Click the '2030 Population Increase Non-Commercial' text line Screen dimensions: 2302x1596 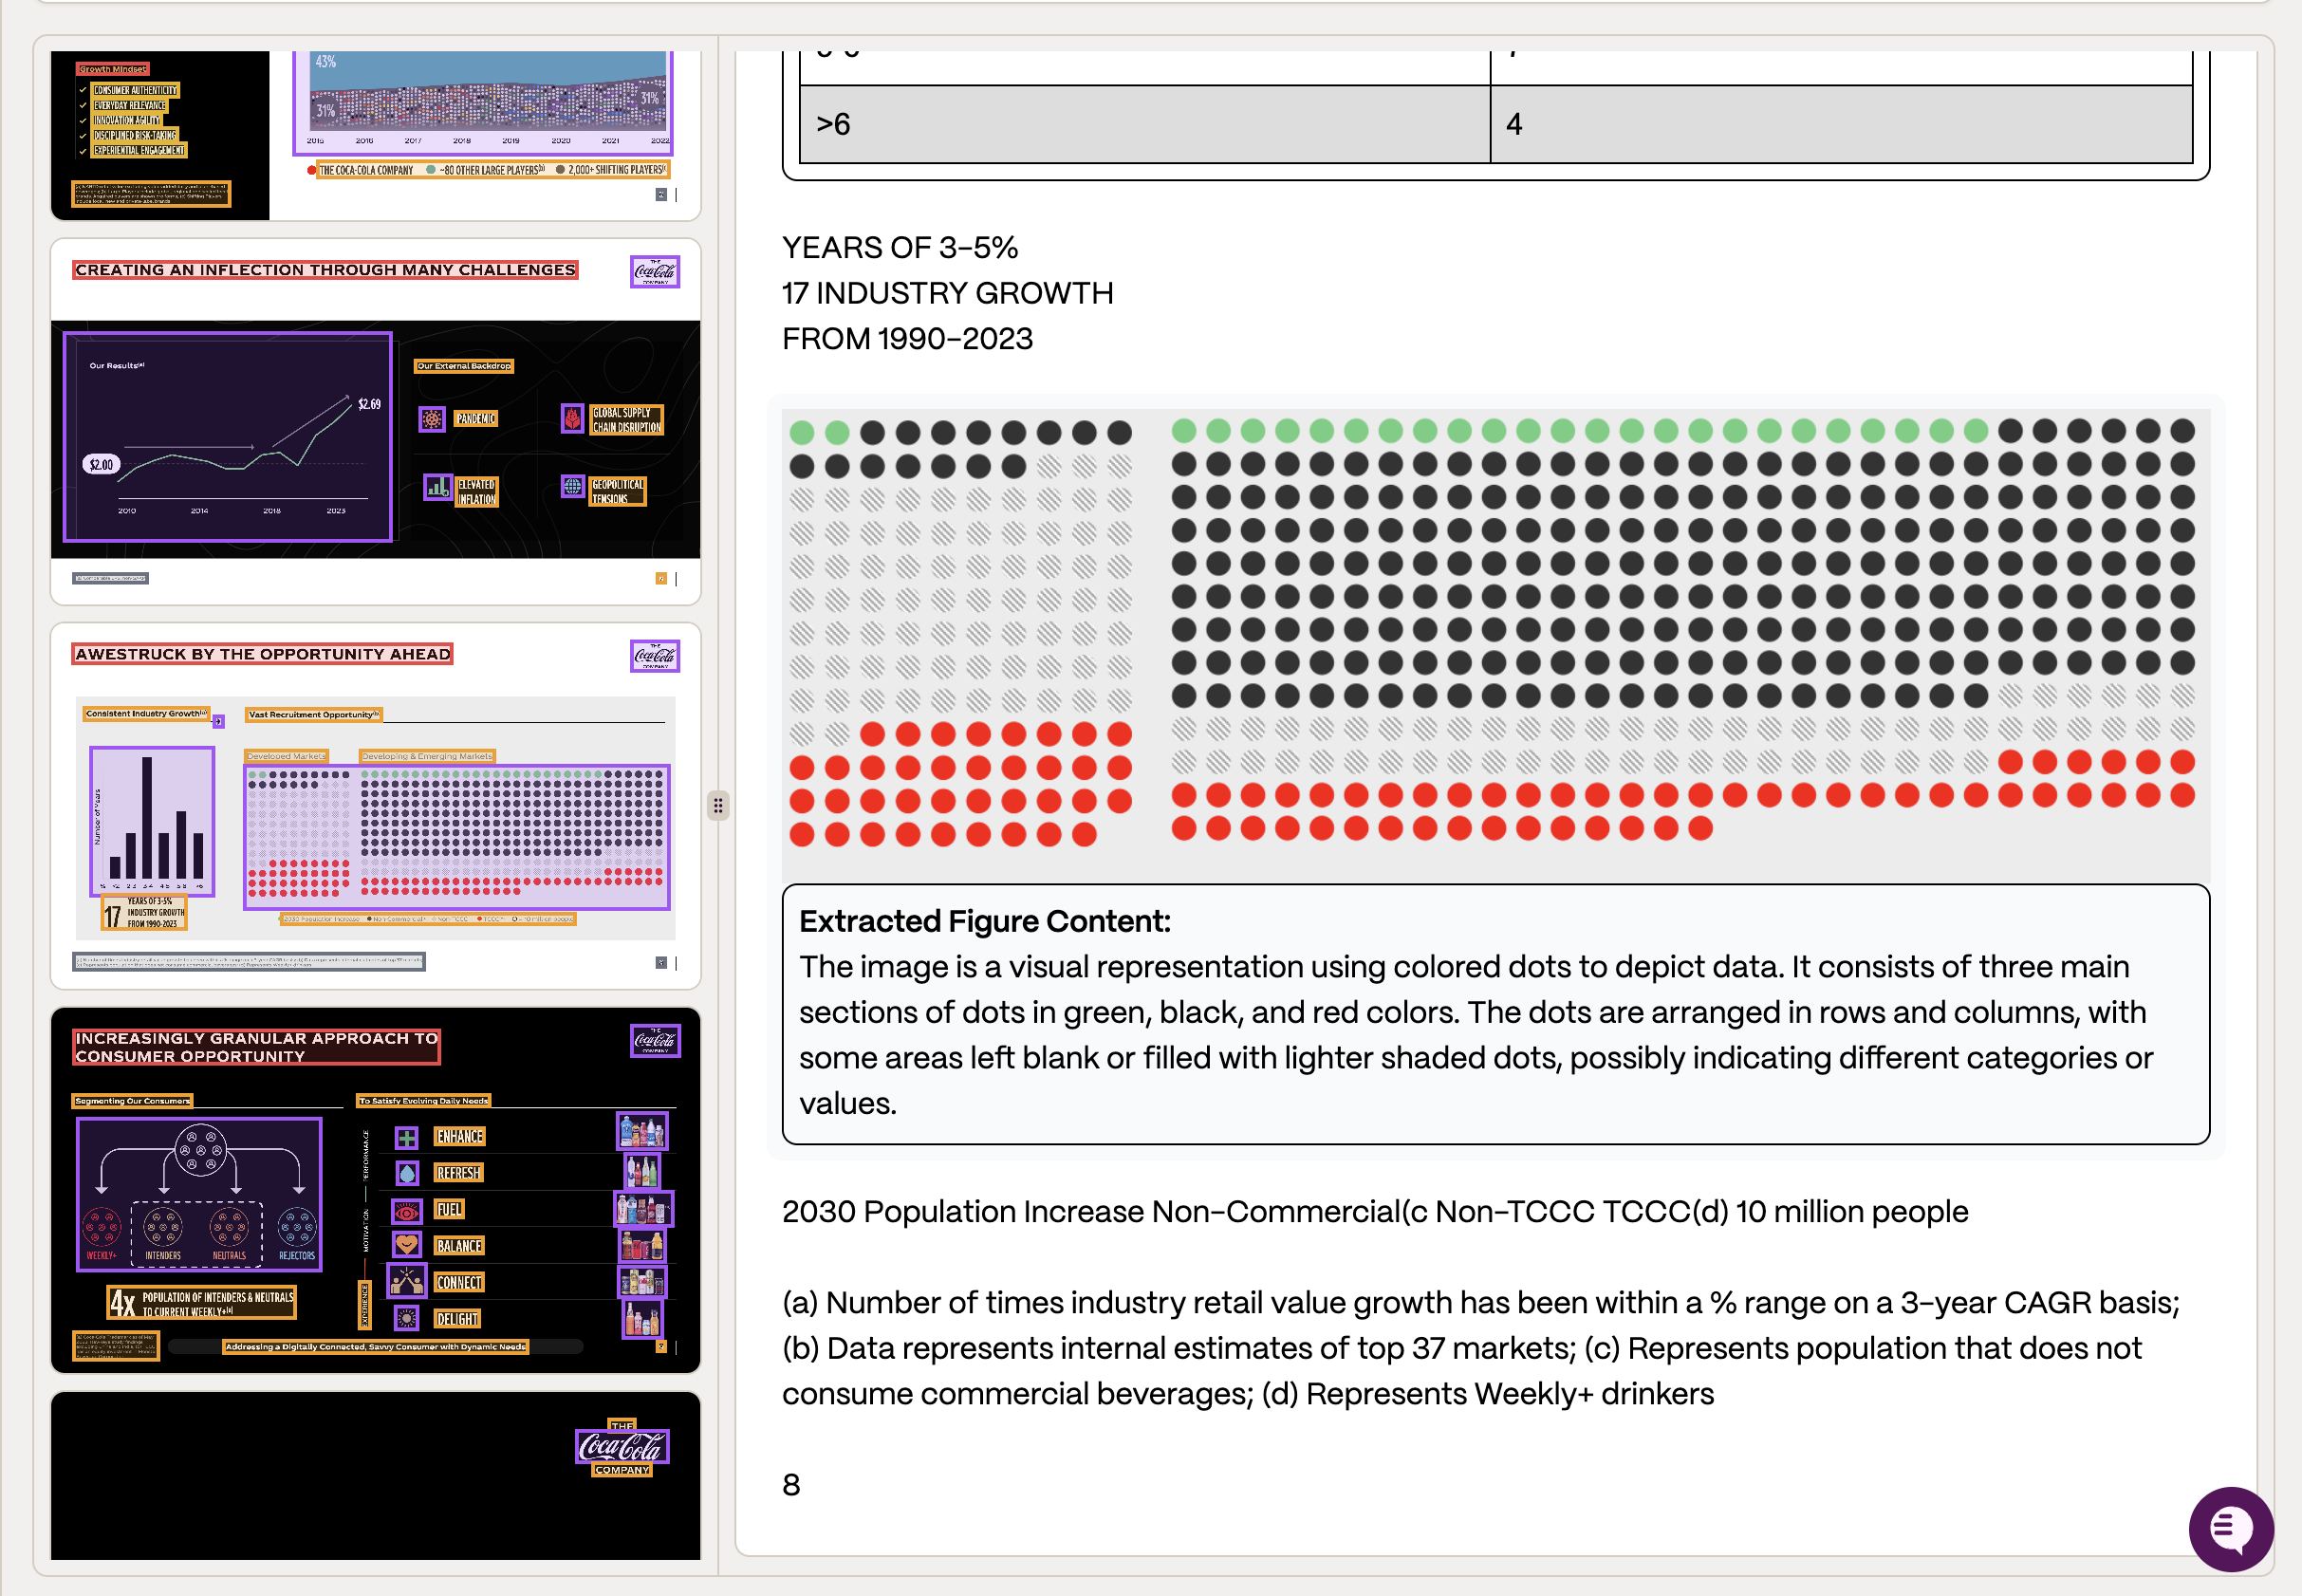(1375, 1212)
